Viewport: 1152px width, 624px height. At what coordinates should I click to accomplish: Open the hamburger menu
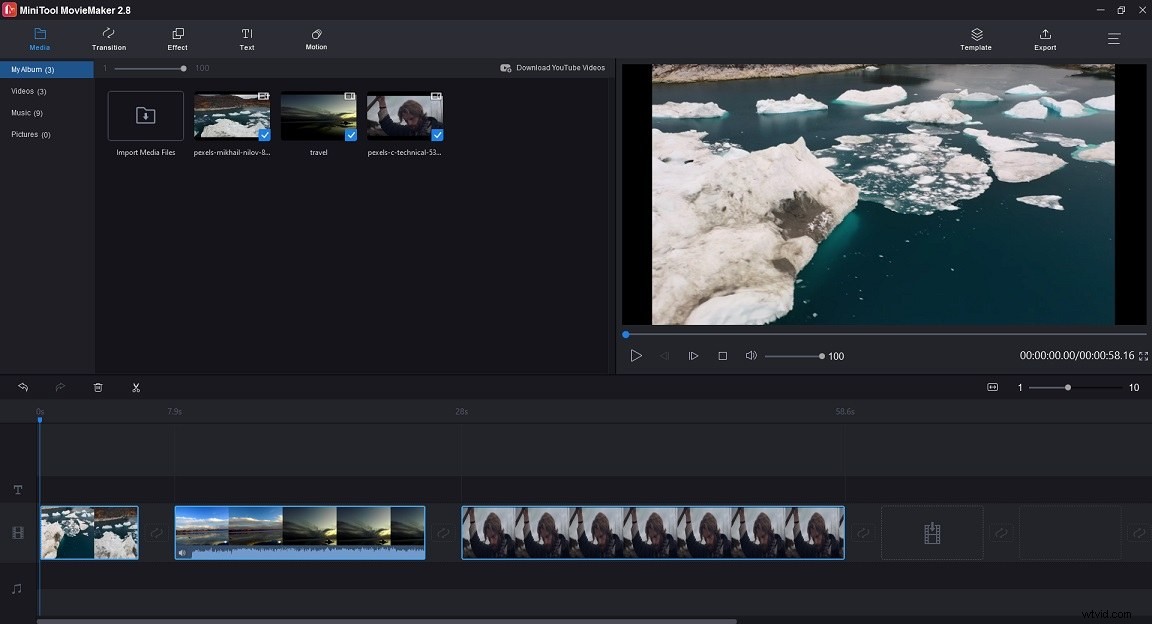pyautogui.click(x=1113, y=39)
